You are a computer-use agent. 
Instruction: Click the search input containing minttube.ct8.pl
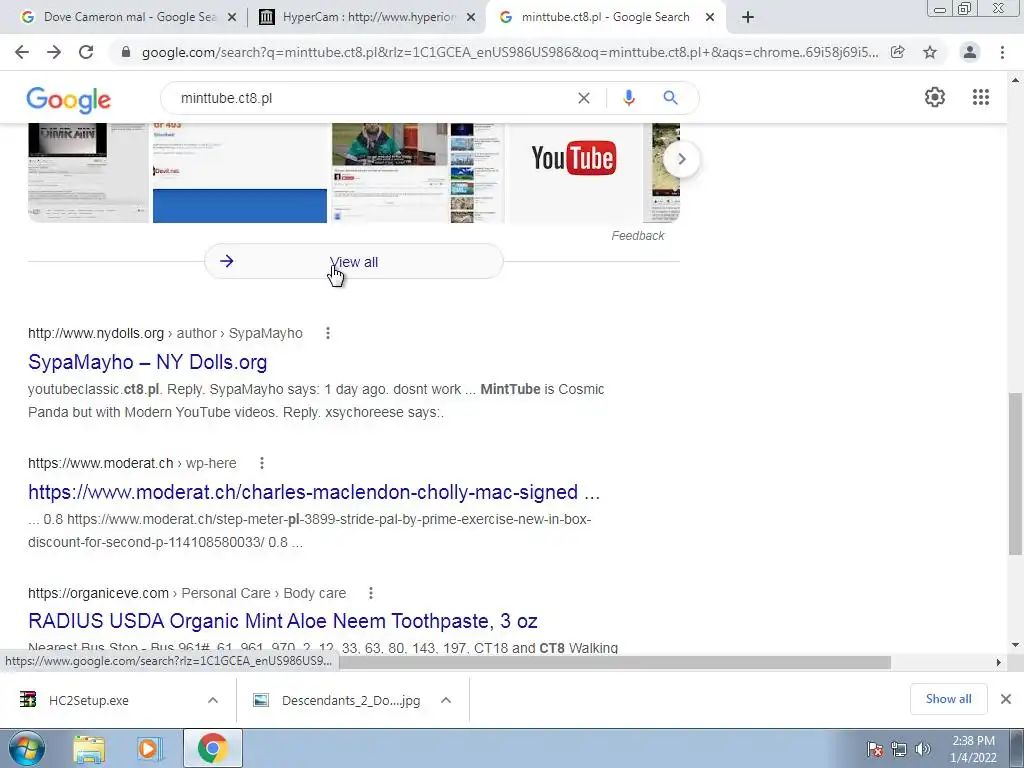(x=372, y=98)
